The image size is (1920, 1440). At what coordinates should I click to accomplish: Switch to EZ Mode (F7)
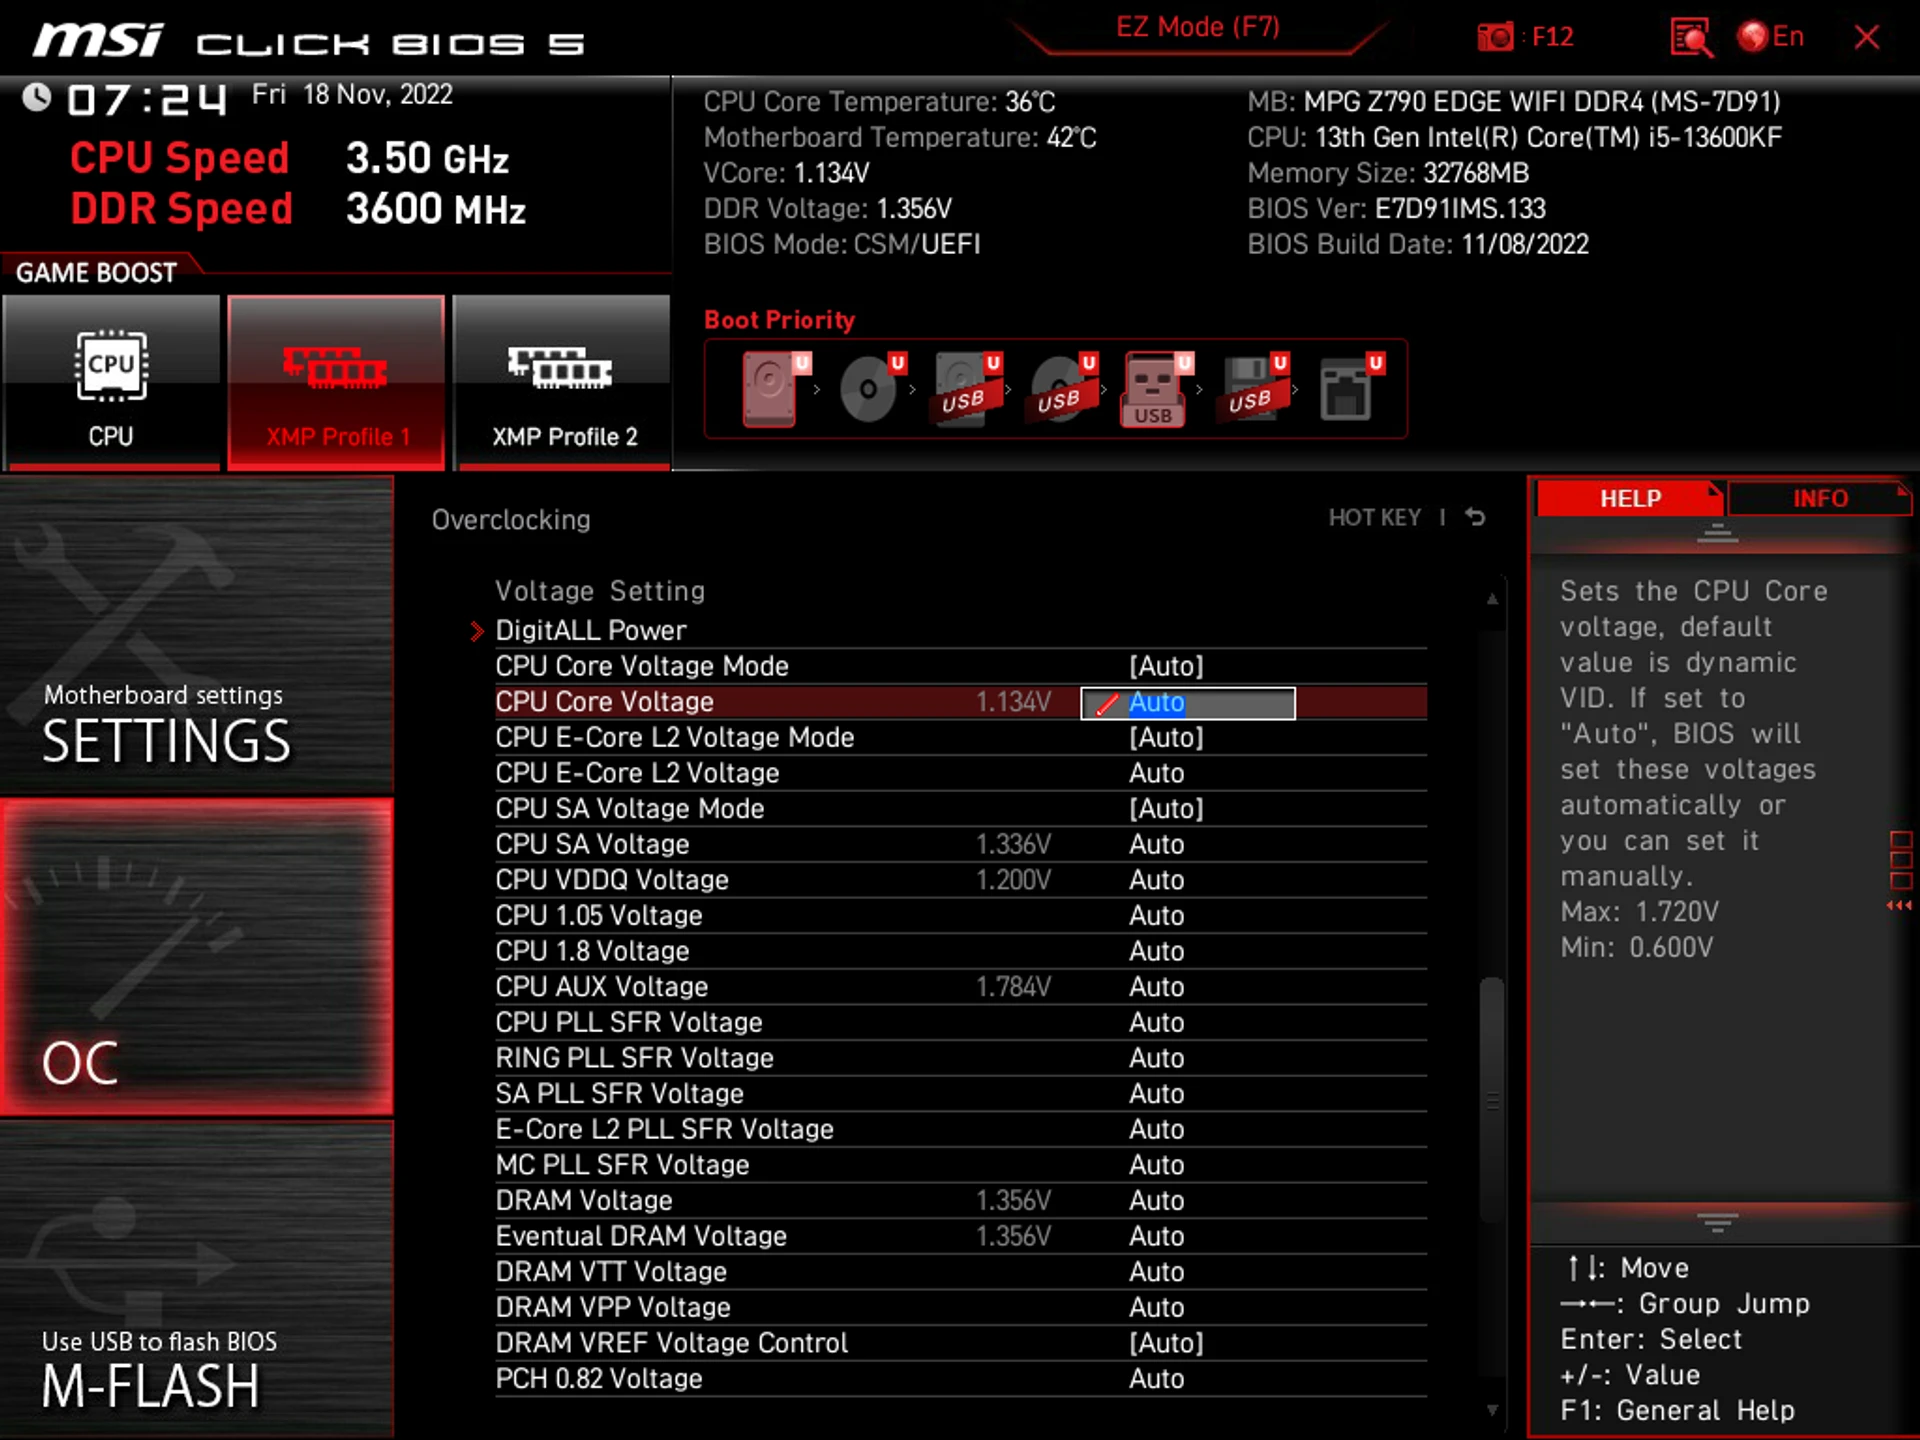(x=1198, y=27)
